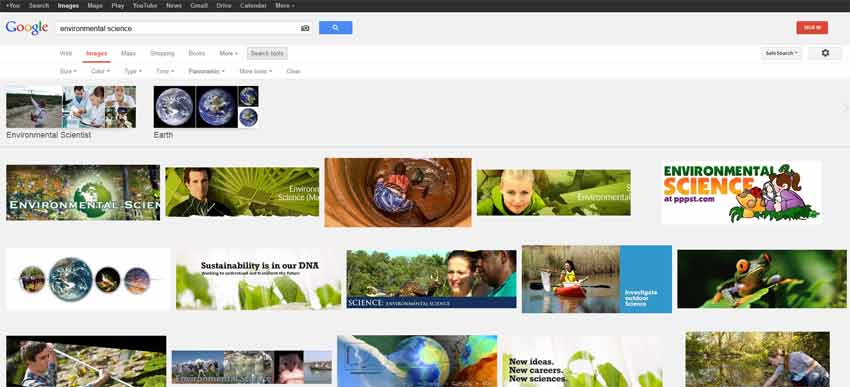Open the blonde woman green banner image
Image resolution: width=850 pixels, height=387 pixels.
tap(553, 192)
